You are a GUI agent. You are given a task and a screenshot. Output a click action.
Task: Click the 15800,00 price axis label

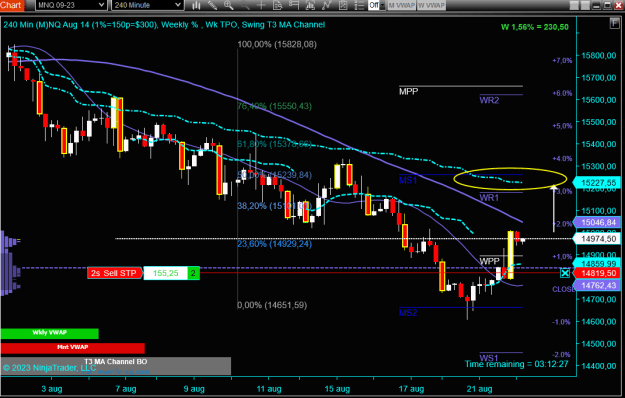click(599, 56)
